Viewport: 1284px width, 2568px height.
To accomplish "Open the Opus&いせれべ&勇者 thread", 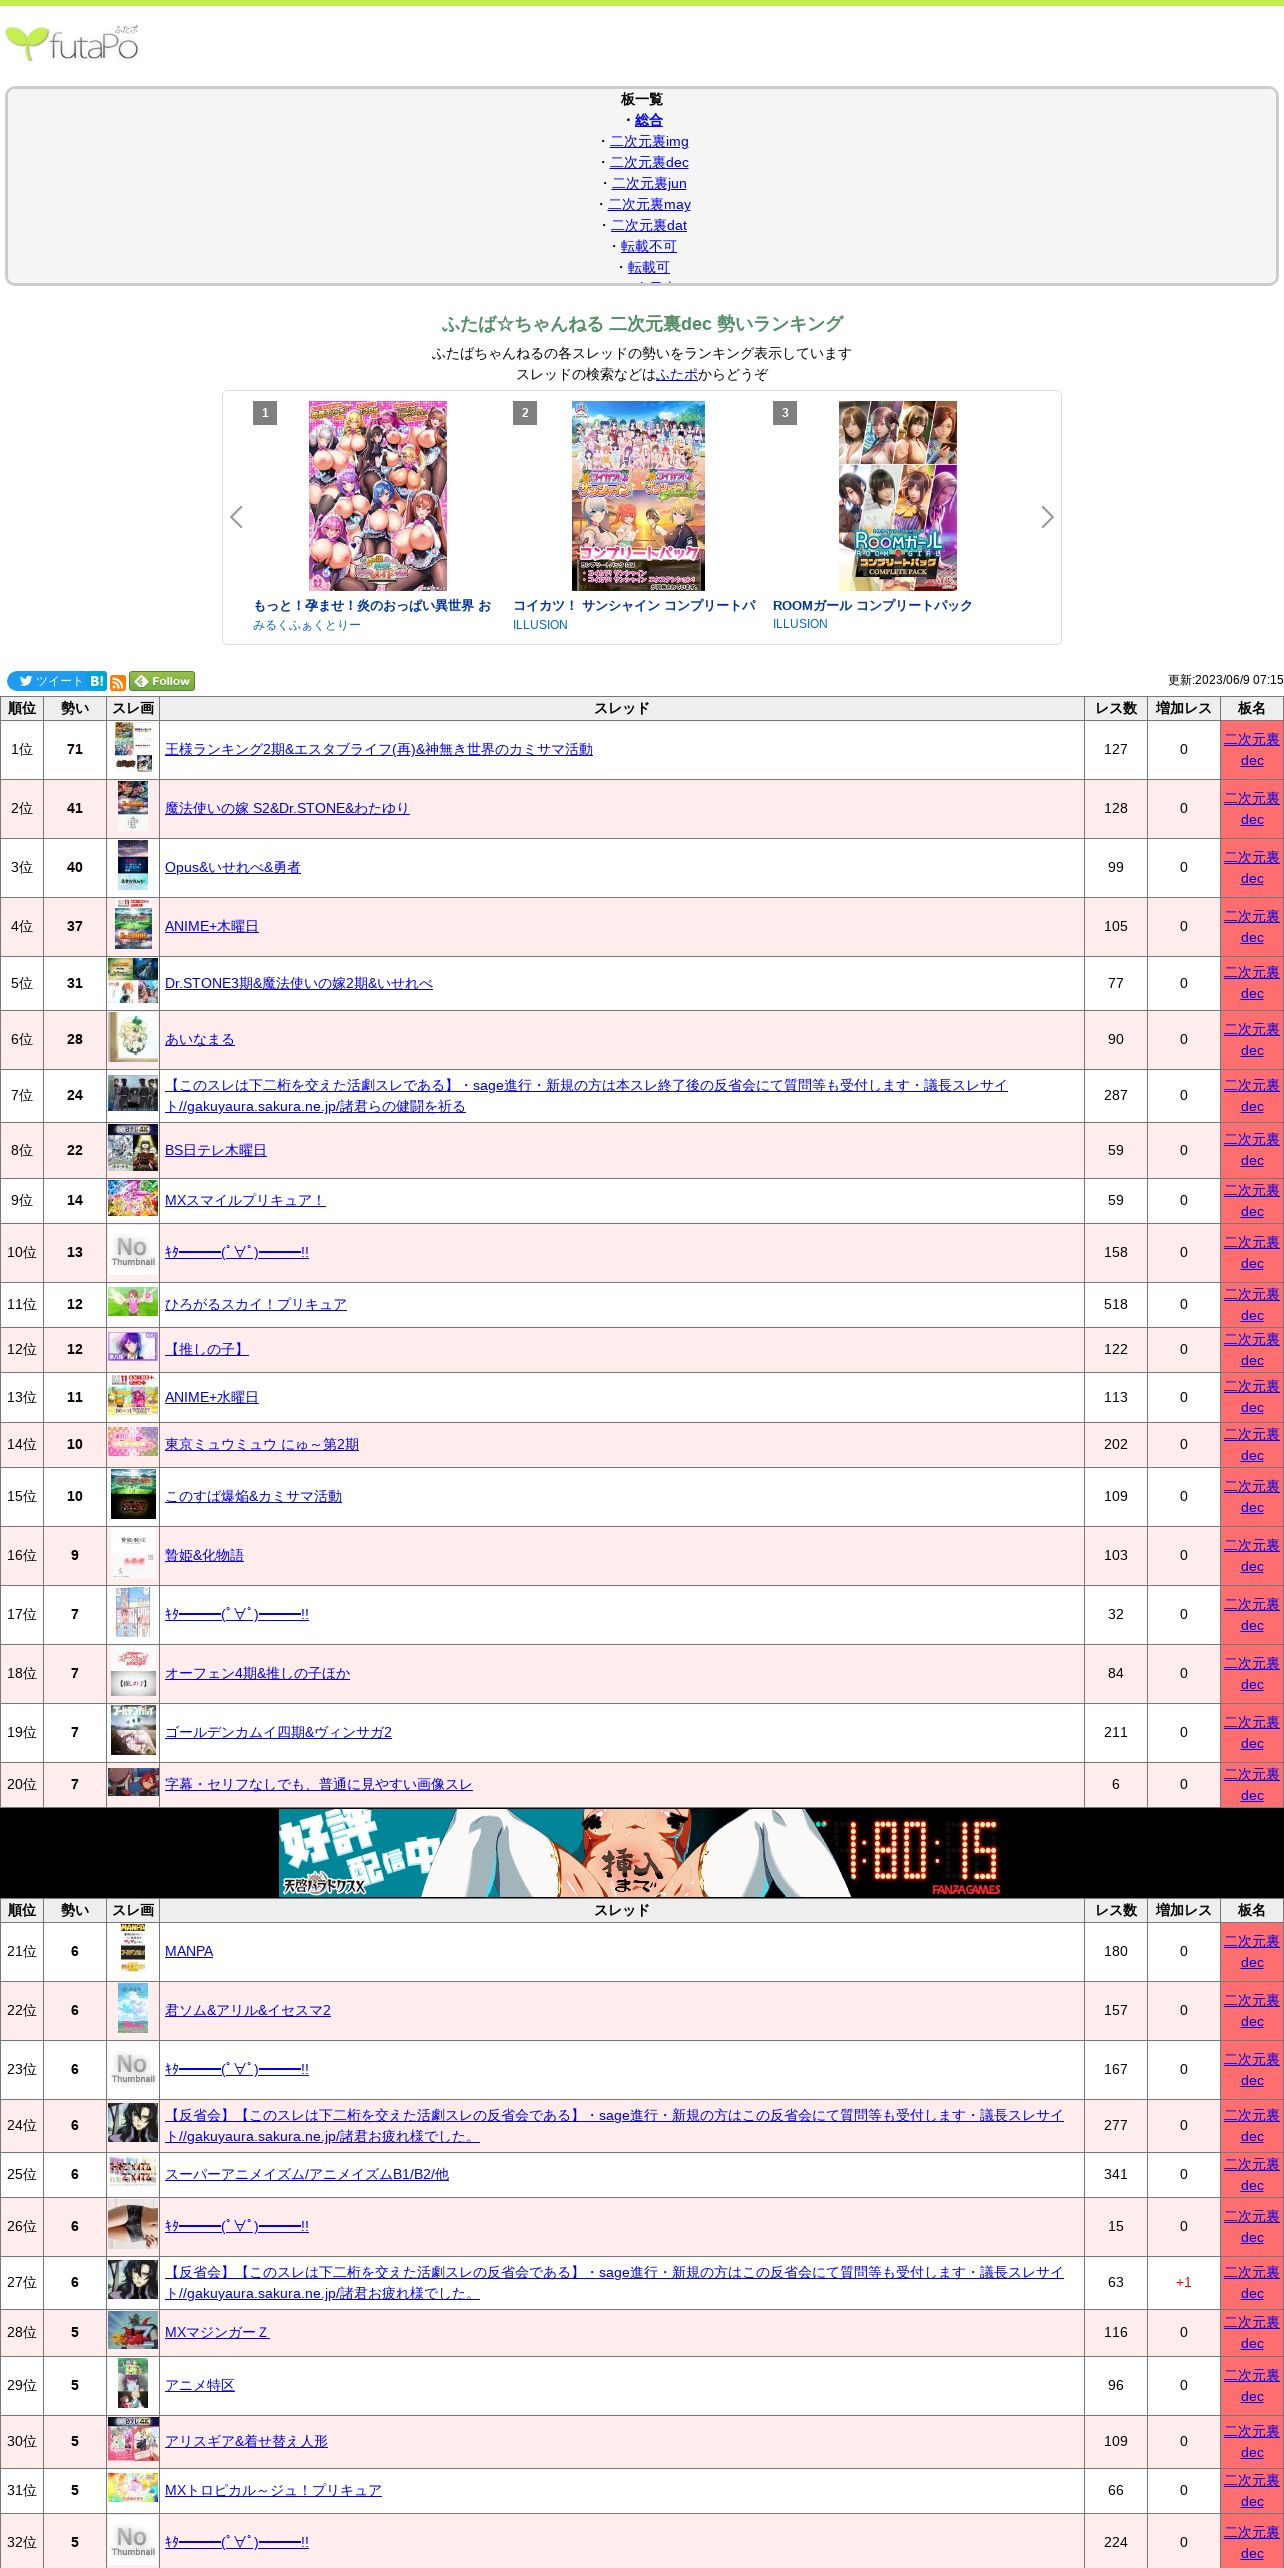I will [232, 867].
